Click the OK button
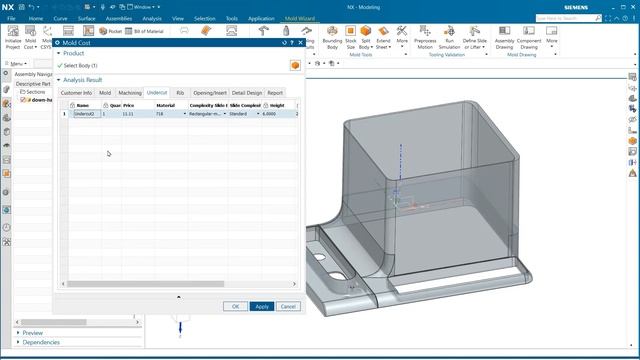Screen dimensions: 640x360 (236, 306)
